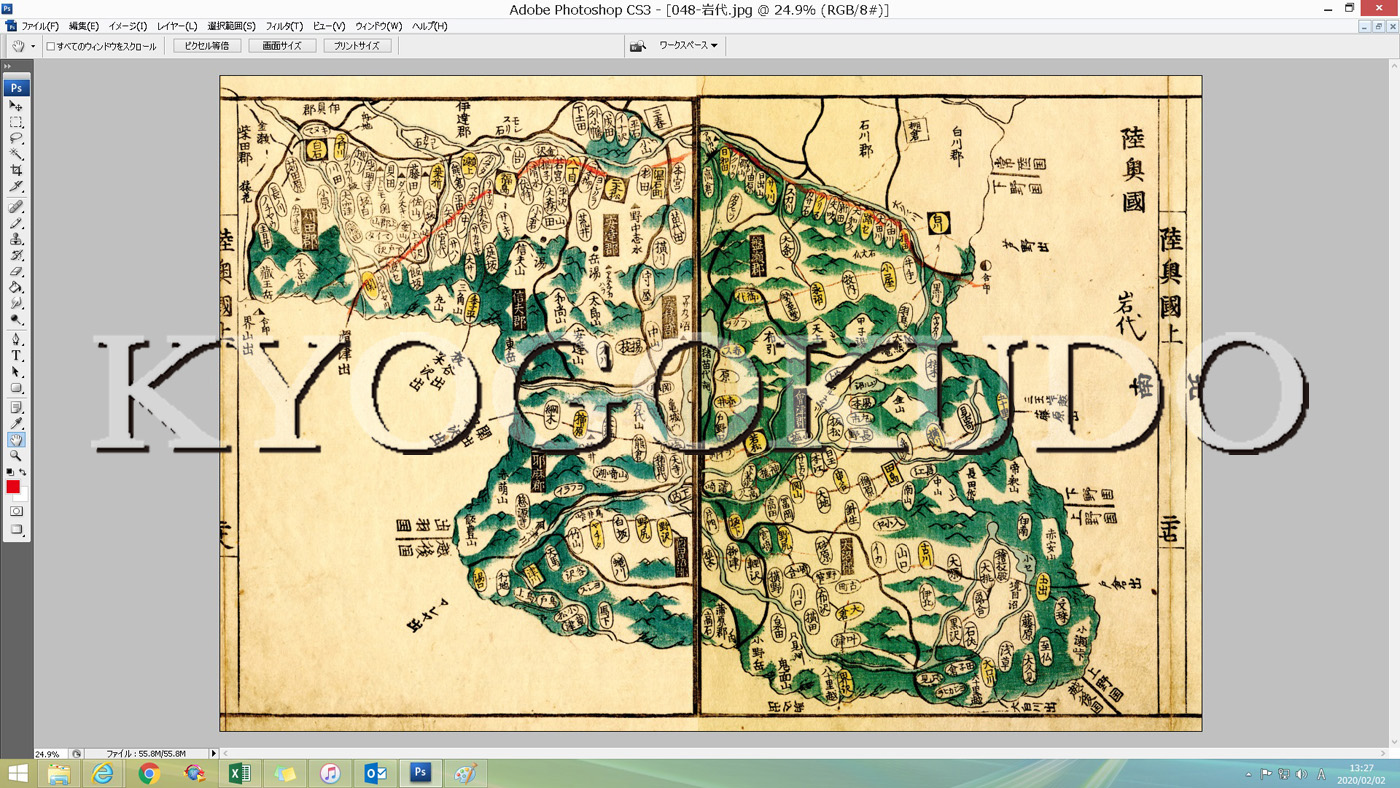Image resolution: width=1400 pixels, height=788 pixels.
Task: Select the Clone Stamp tool
Action: pos(16,239)
